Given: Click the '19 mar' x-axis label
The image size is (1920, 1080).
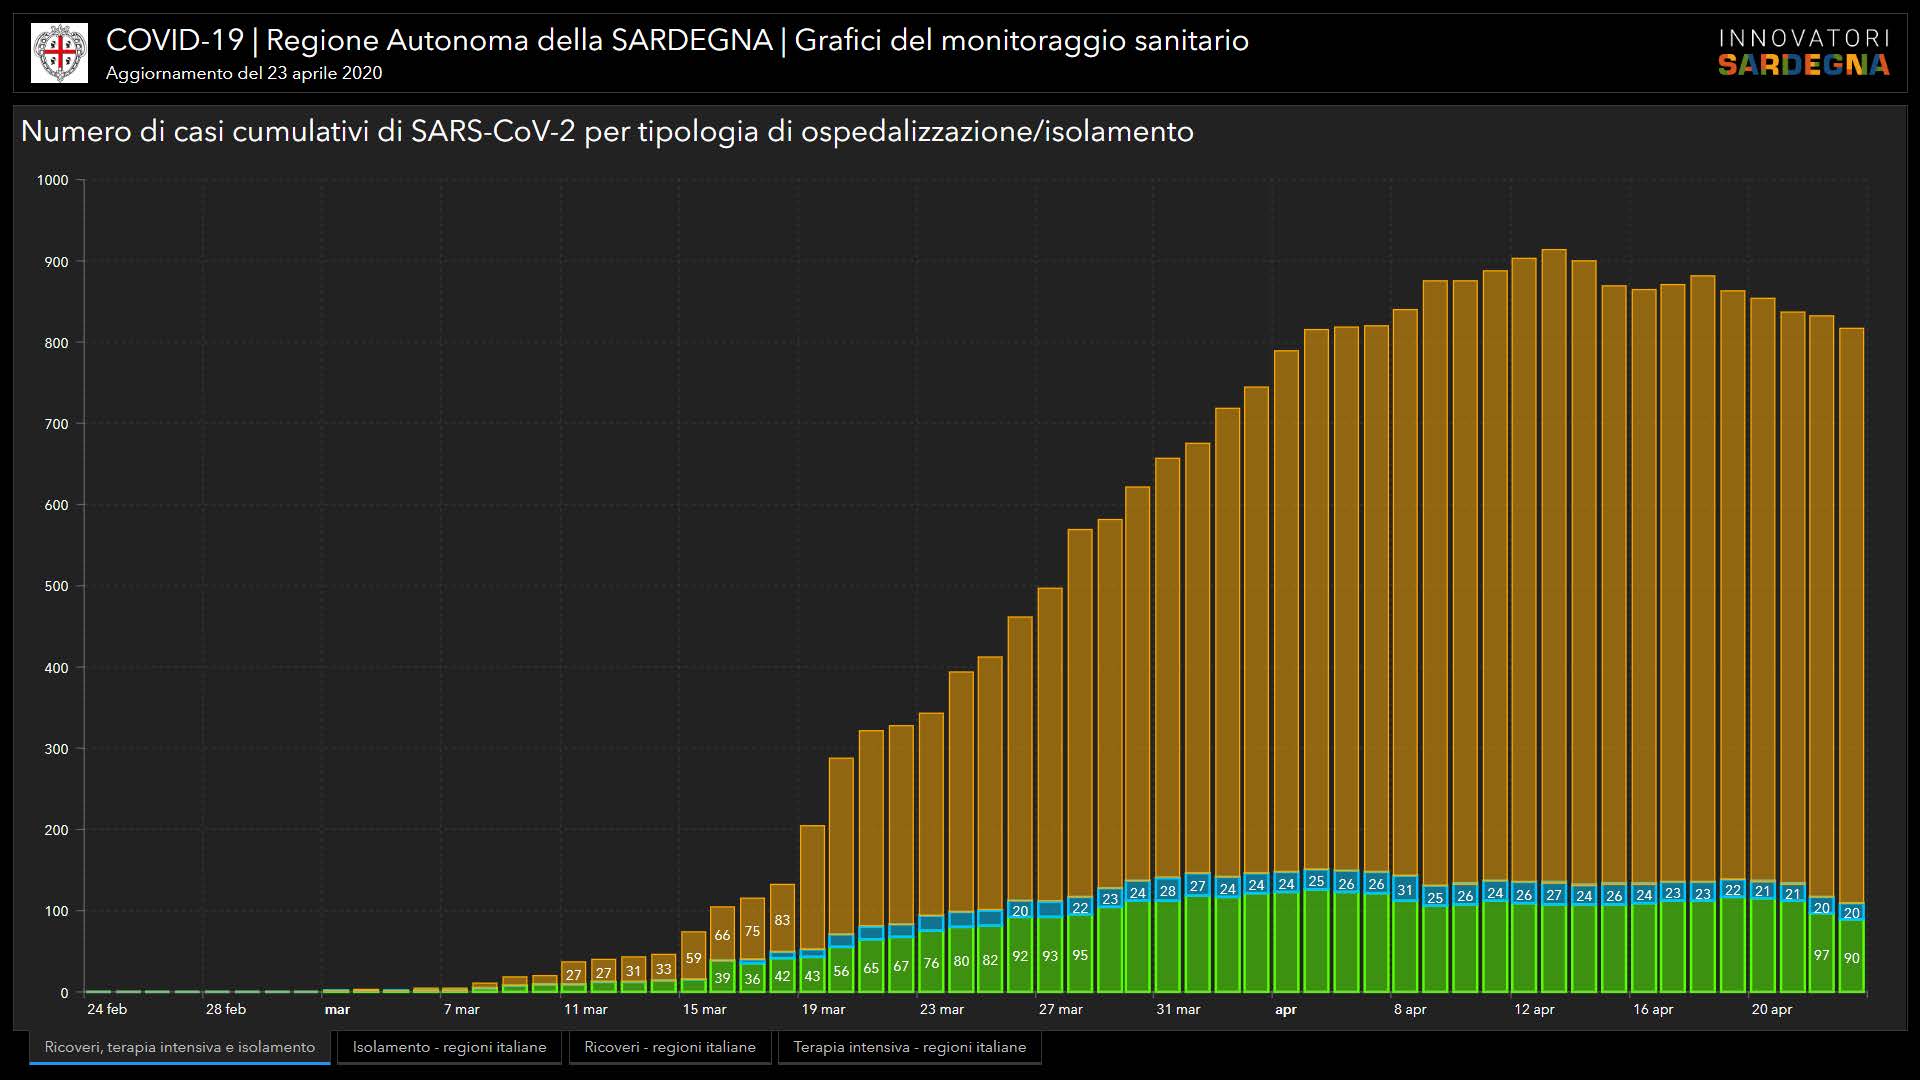Looking at the screenshot, I should click(823, 1010).
